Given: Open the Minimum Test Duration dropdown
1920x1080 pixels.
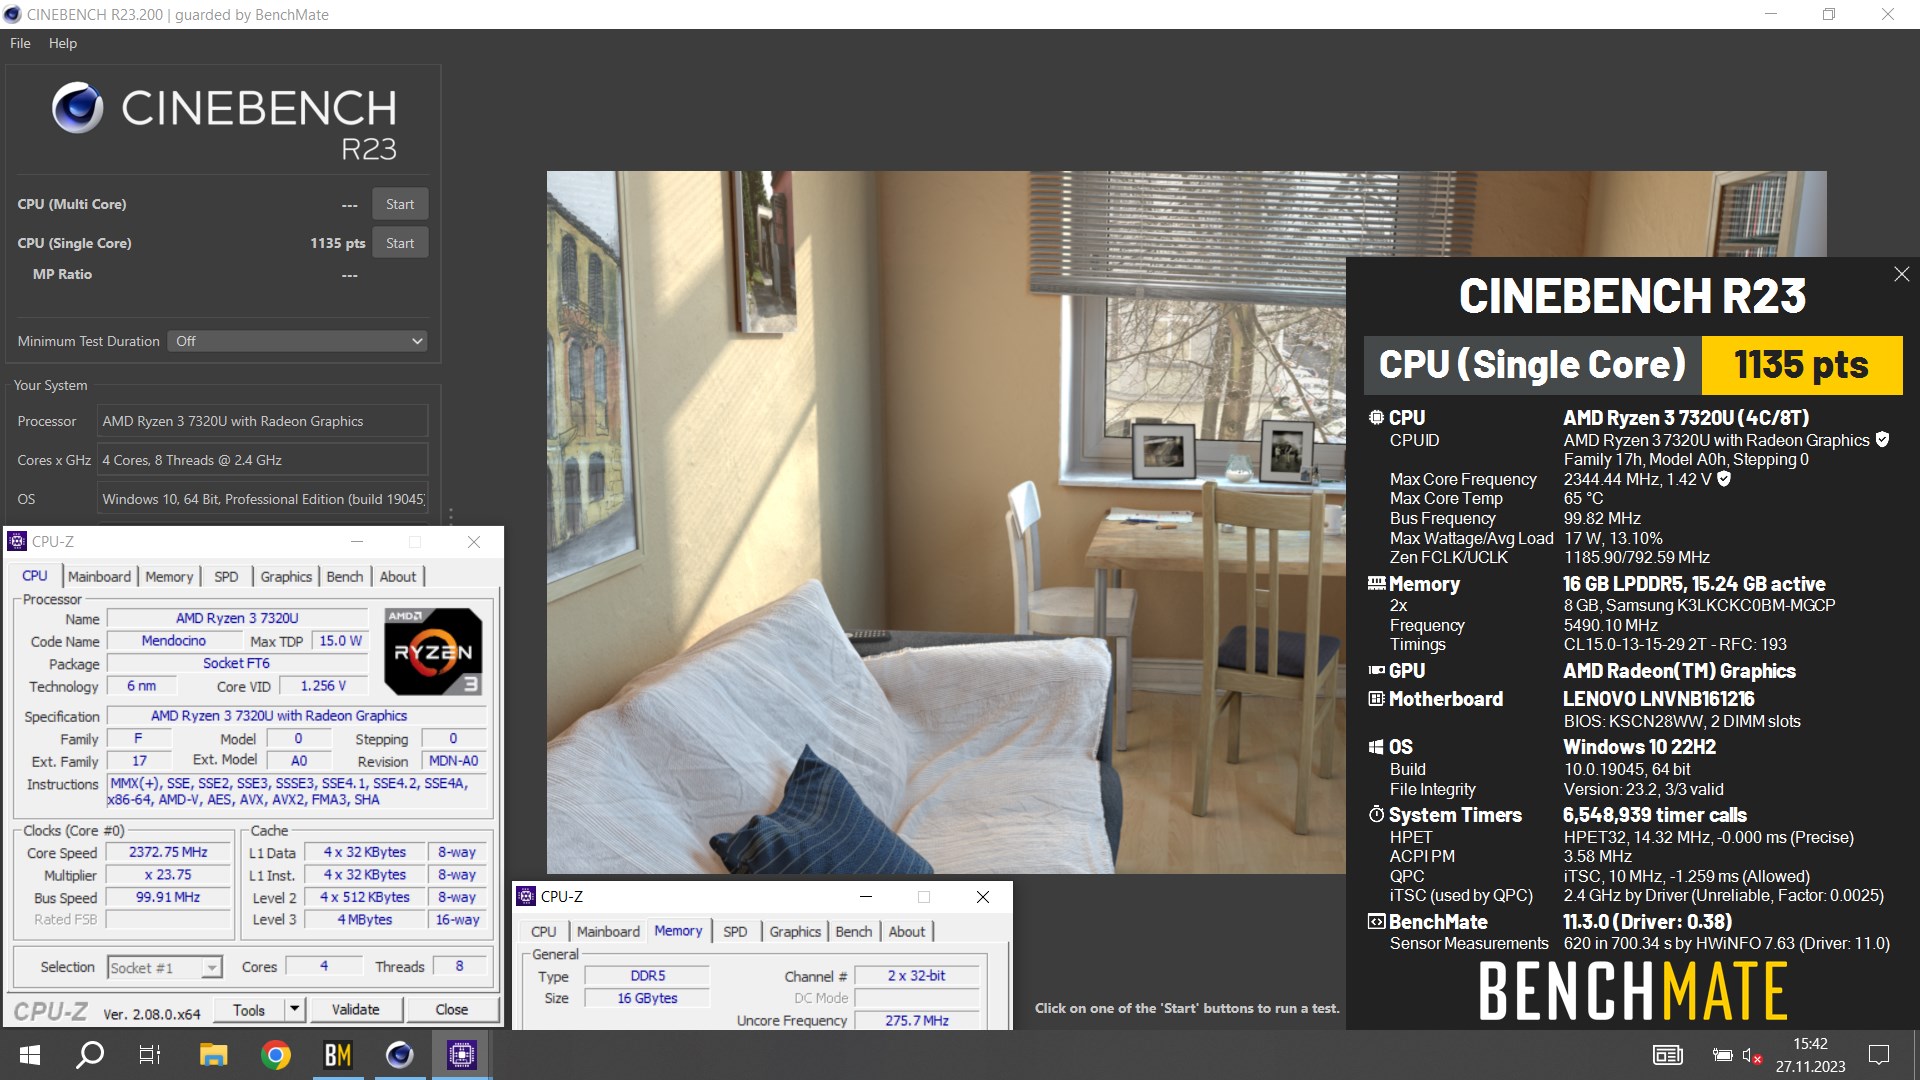Looking at the screenshot, I should coord(298,341).
